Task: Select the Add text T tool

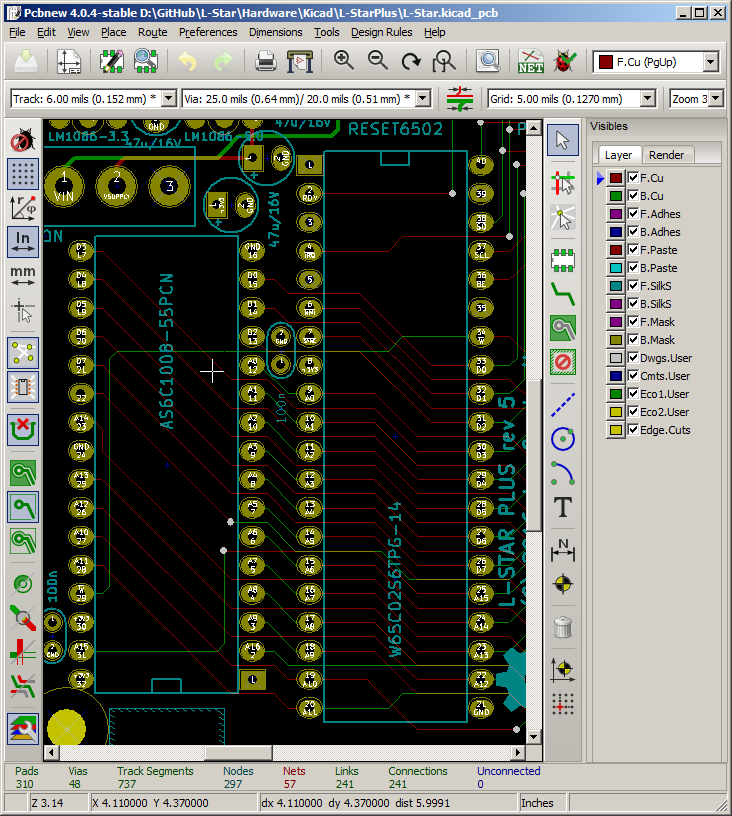Action: pos(563,507)
